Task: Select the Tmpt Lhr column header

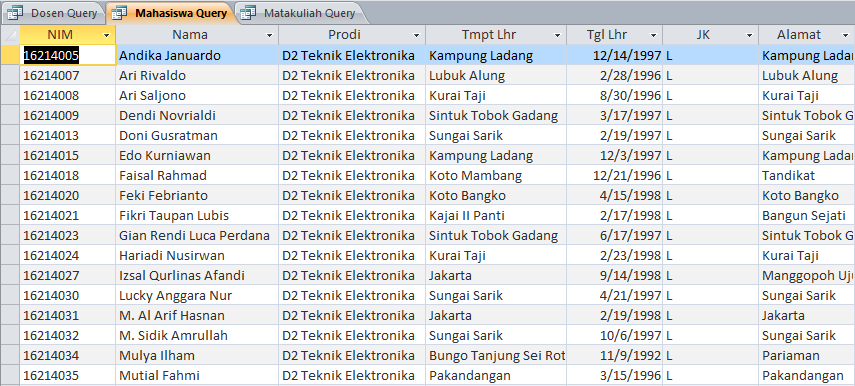Action: click(496, 35)
